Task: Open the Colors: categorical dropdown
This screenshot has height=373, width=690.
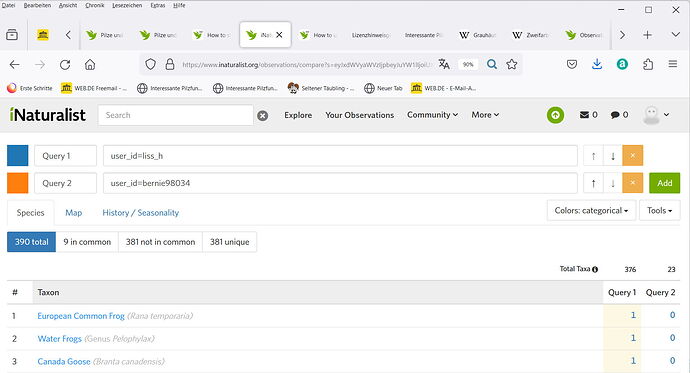Action: click(x=591, y=211)
